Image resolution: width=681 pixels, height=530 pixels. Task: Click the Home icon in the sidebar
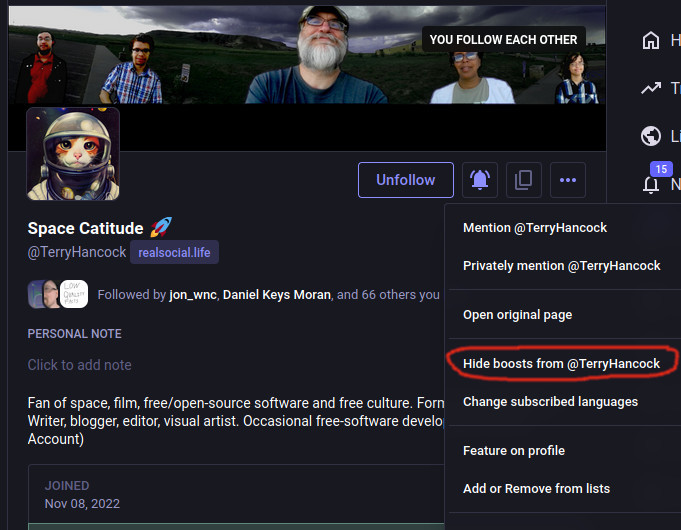coord(651,41)
